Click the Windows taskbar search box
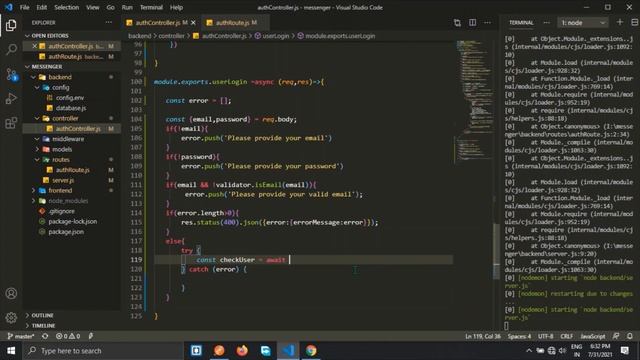640x360 pixels. (104, 351)
